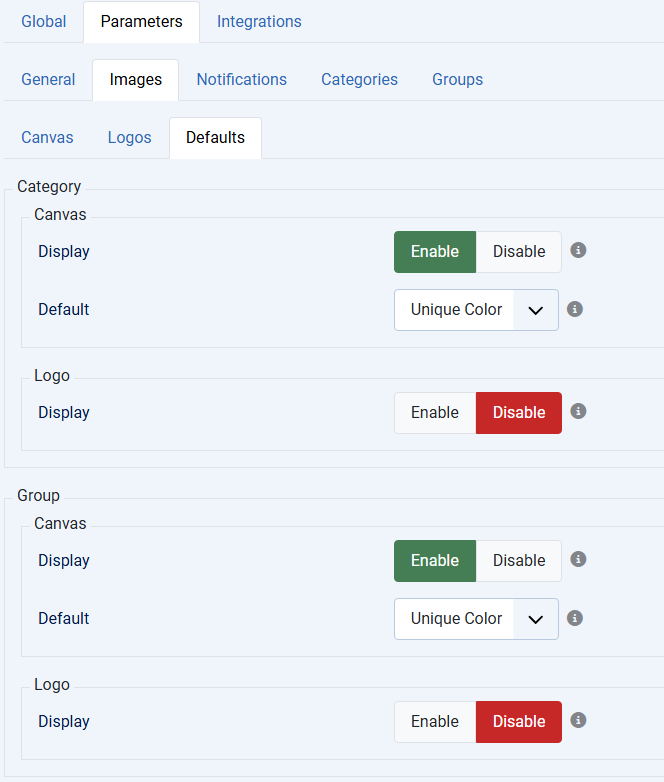Viewport: 664px width, 782px height.
Task: Select the Logos sub-tab
Action: (130, 137)
